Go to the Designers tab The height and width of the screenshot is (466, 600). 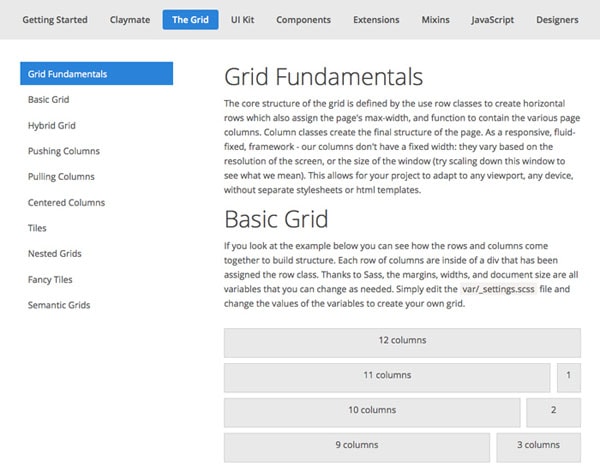click(557, 20)
